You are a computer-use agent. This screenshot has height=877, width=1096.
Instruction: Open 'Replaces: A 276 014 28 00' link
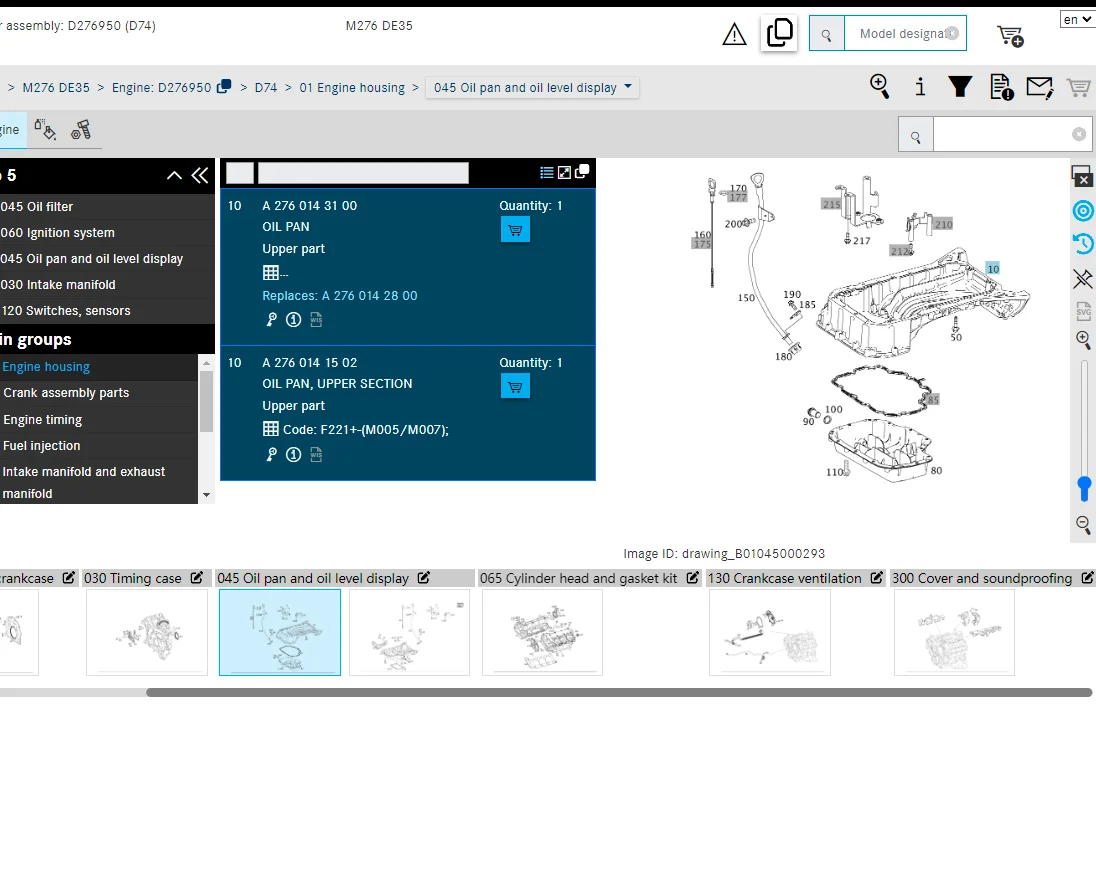pyautogui.click(x=340, y=296)
